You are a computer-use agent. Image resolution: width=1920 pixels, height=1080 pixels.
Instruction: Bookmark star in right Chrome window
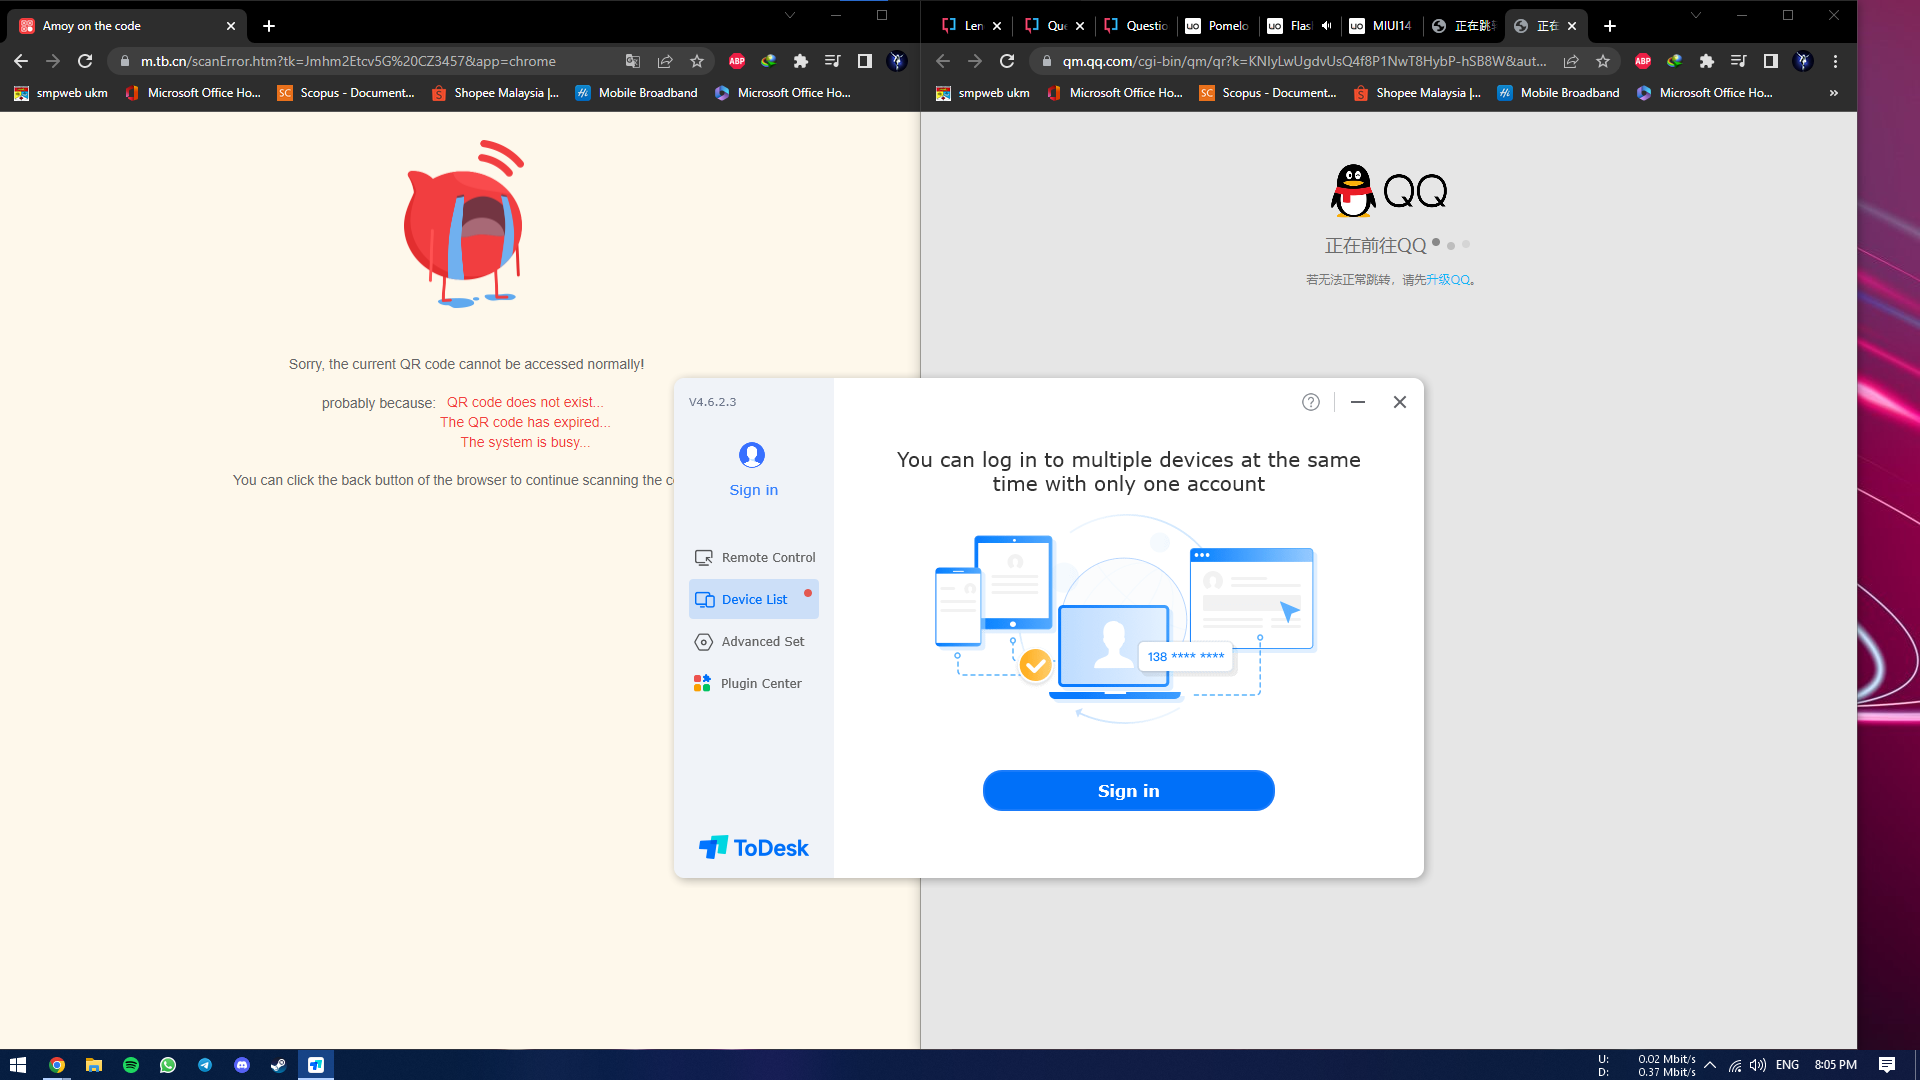coord(1603,61)
